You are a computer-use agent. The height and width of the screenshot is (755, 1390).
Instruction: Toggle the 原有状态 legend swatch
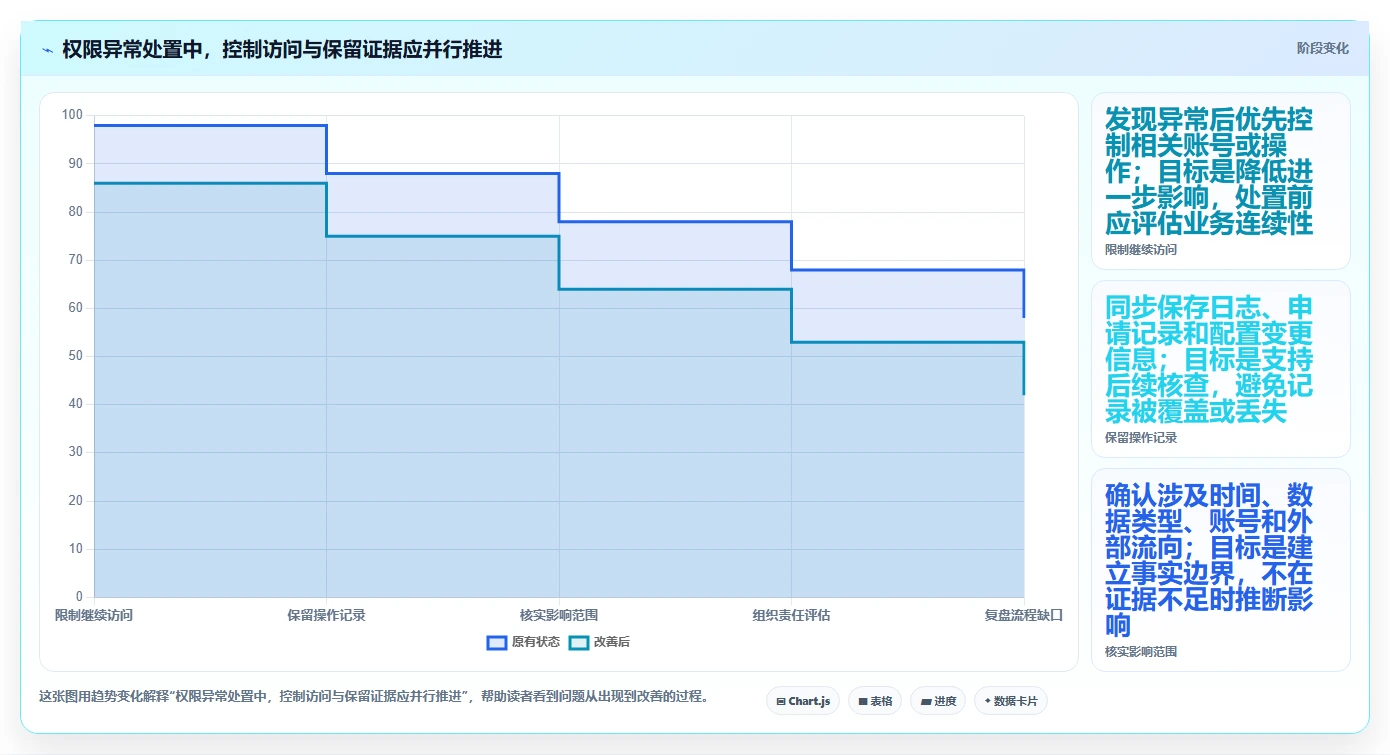[x=497, y=642]
